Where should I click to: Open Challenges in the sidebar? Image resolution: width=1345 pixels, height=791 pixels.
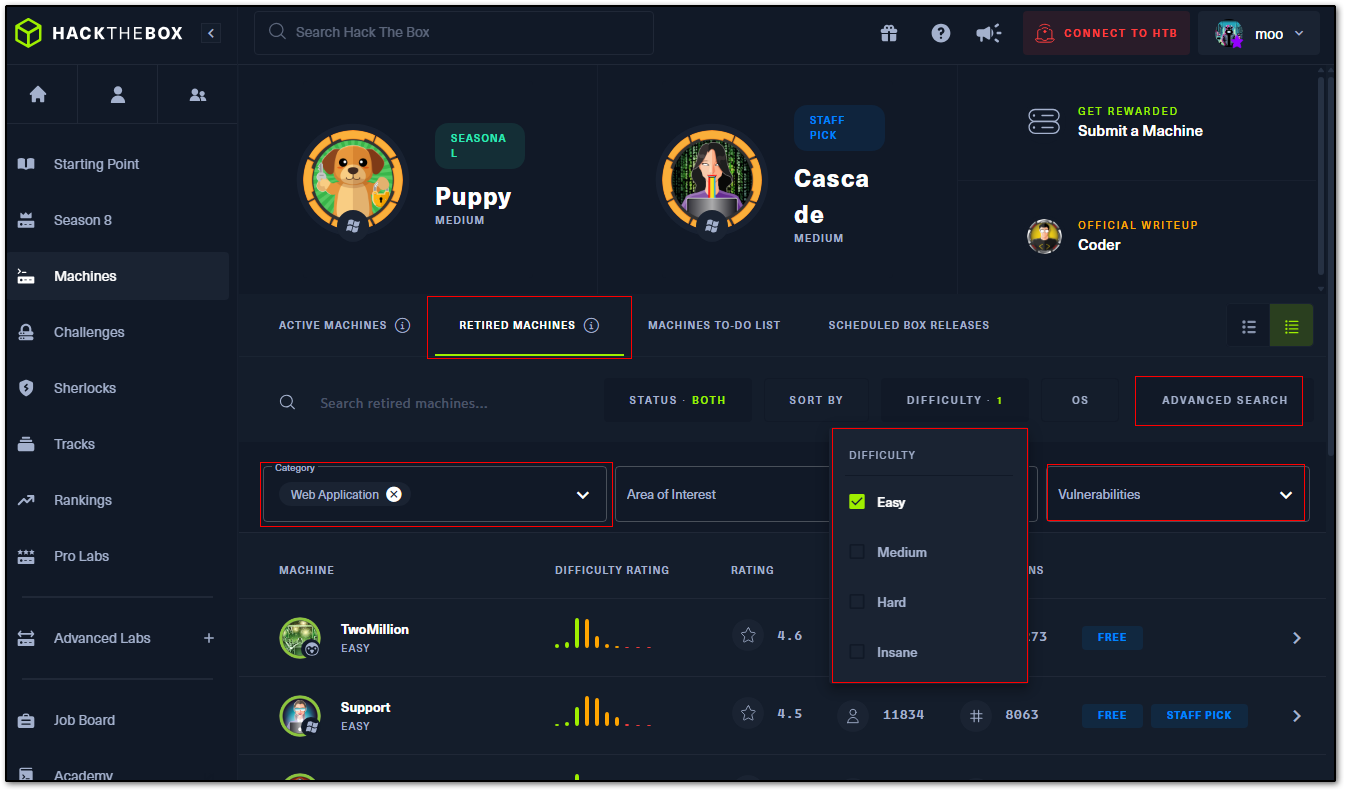point(118,332)
